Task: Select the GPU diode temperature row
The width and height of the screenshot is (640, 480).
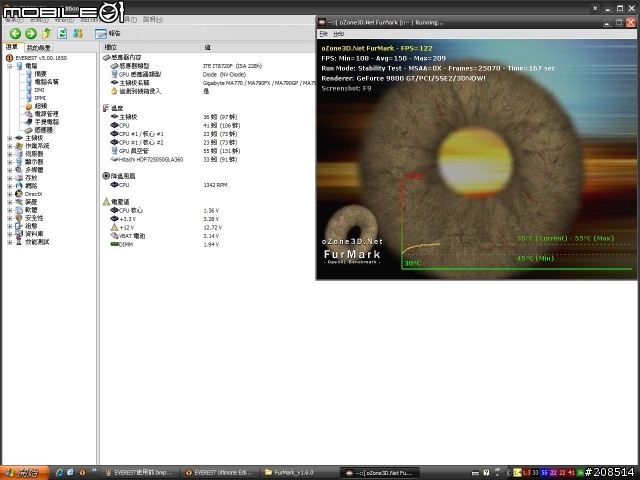Action: pos(208,151)
